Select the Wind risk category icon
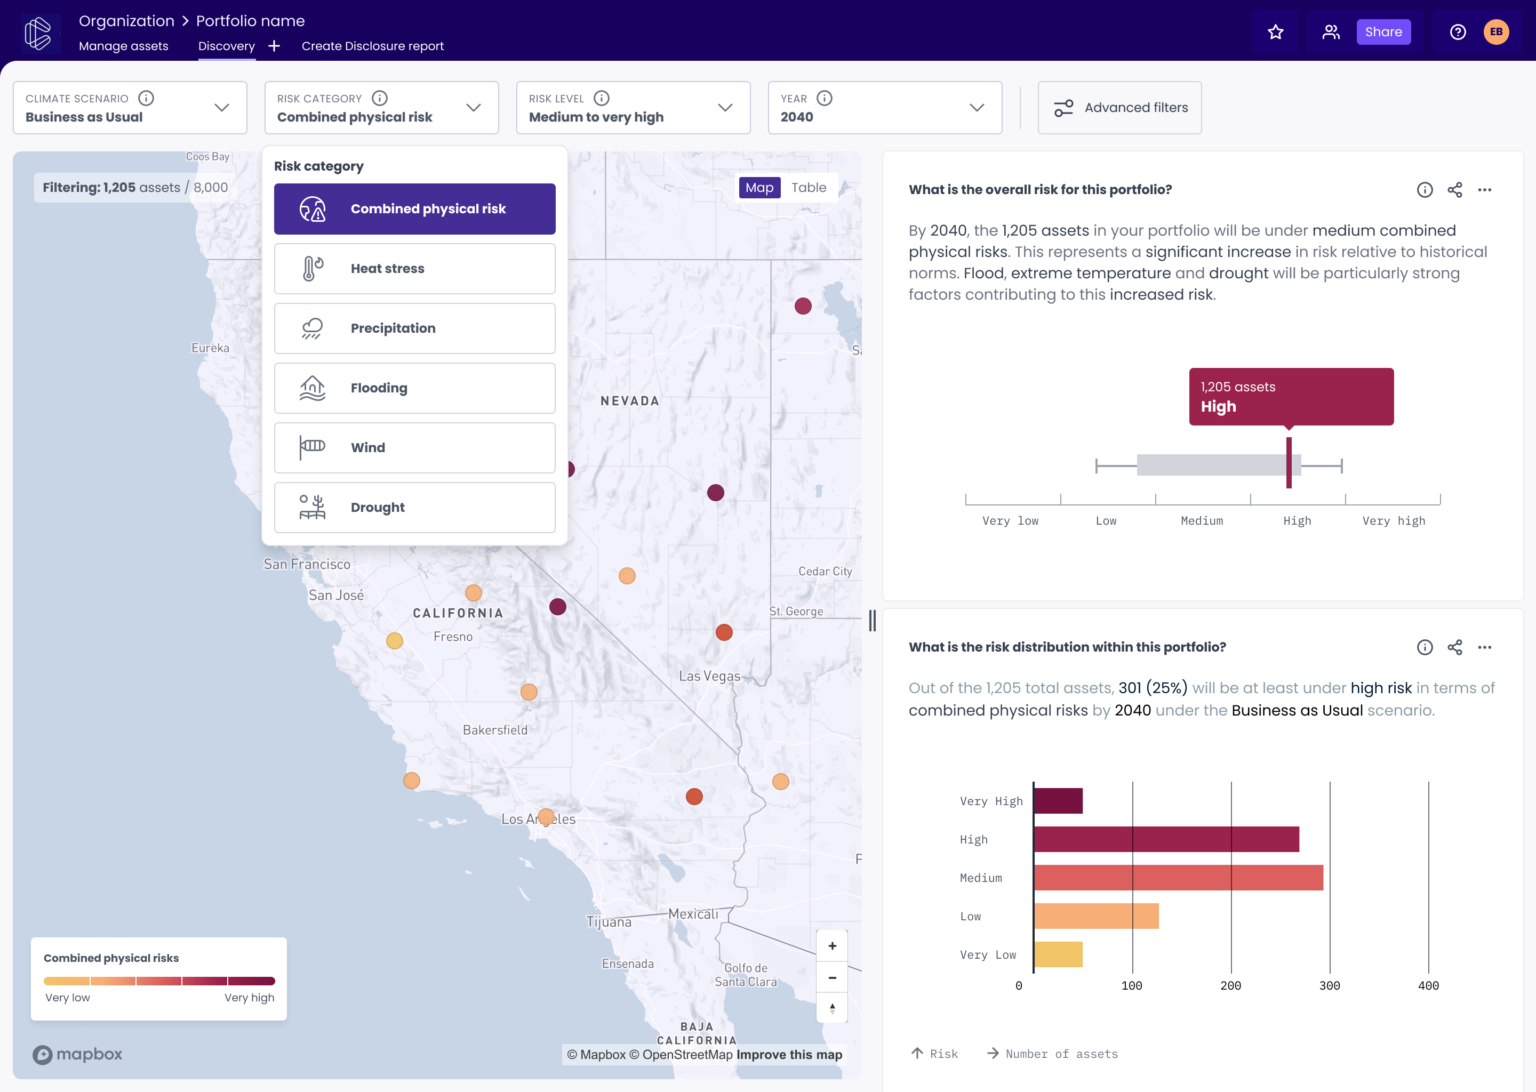This screenshot has width=1536, height=1092. [311, 447]
